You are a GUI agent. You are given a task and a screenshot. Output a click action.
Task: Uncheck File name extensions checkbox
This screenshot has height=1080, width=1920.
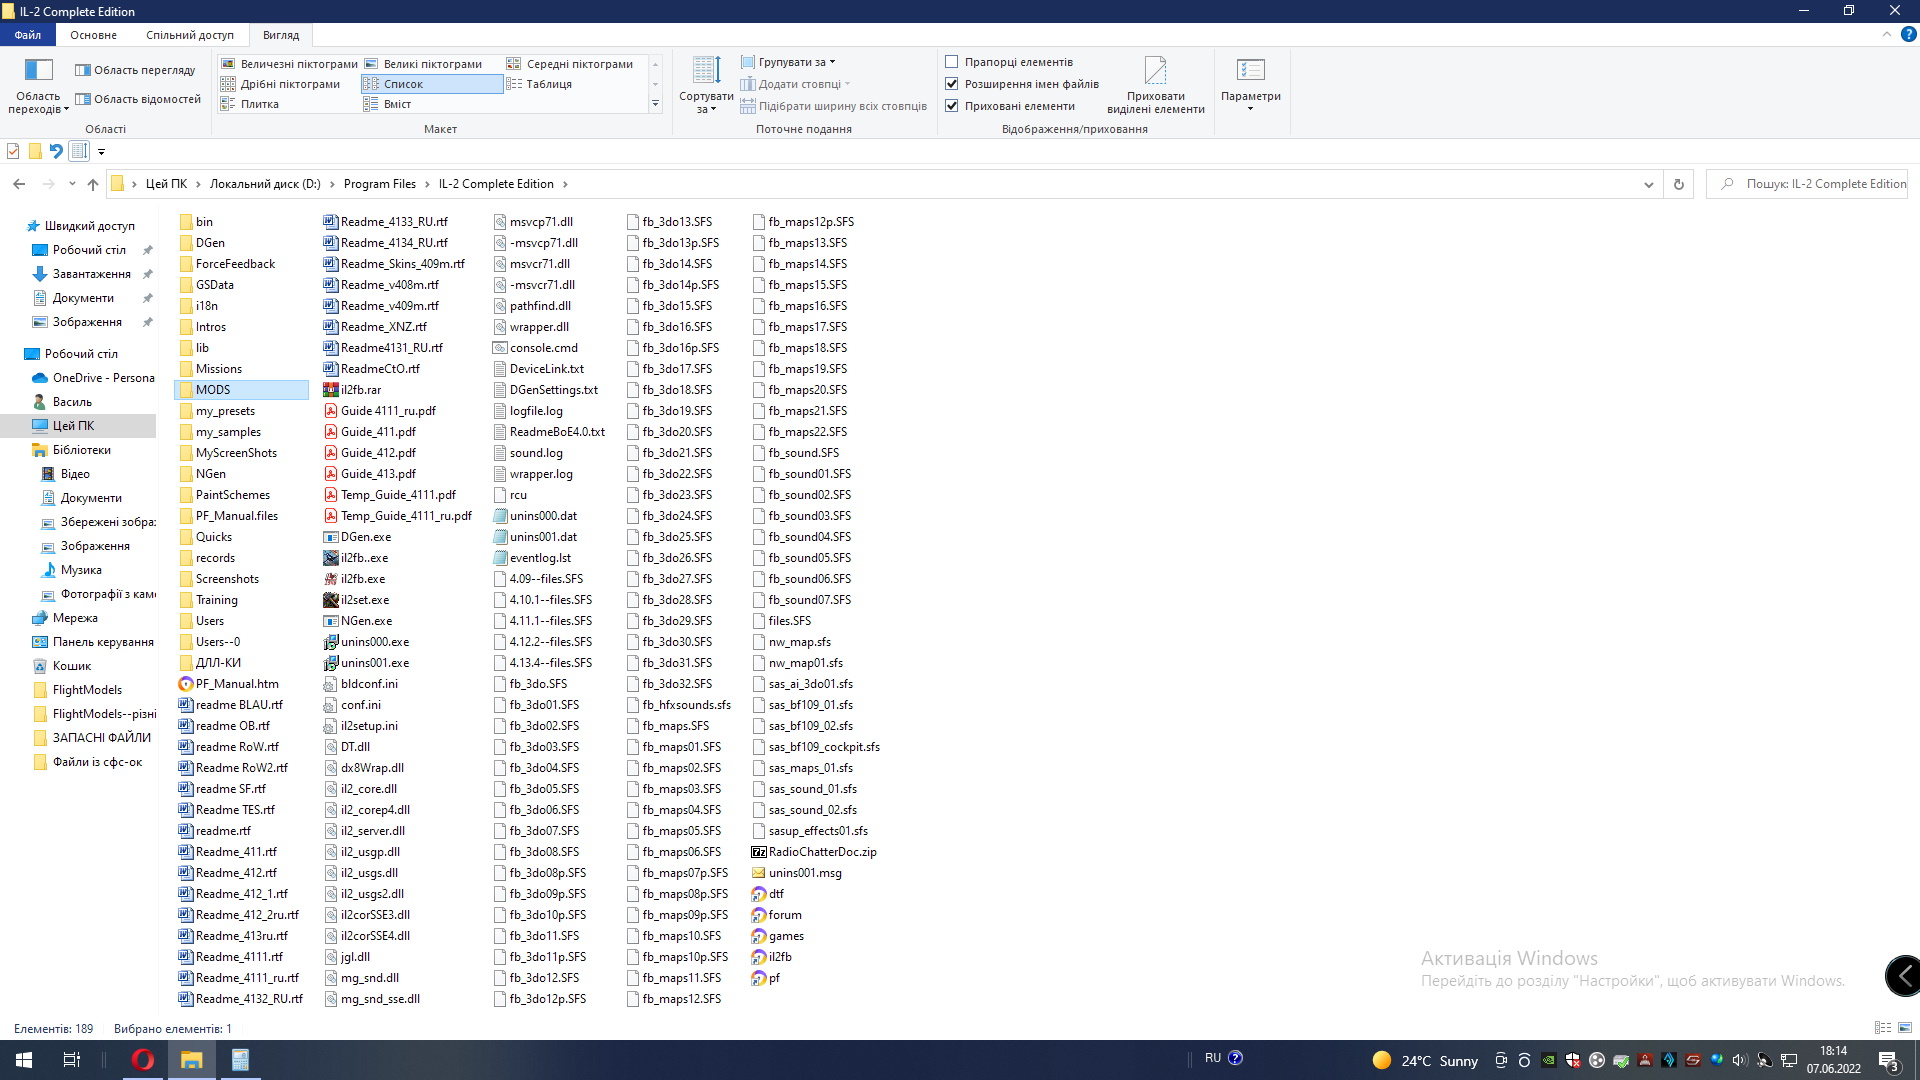pos(952,84)
